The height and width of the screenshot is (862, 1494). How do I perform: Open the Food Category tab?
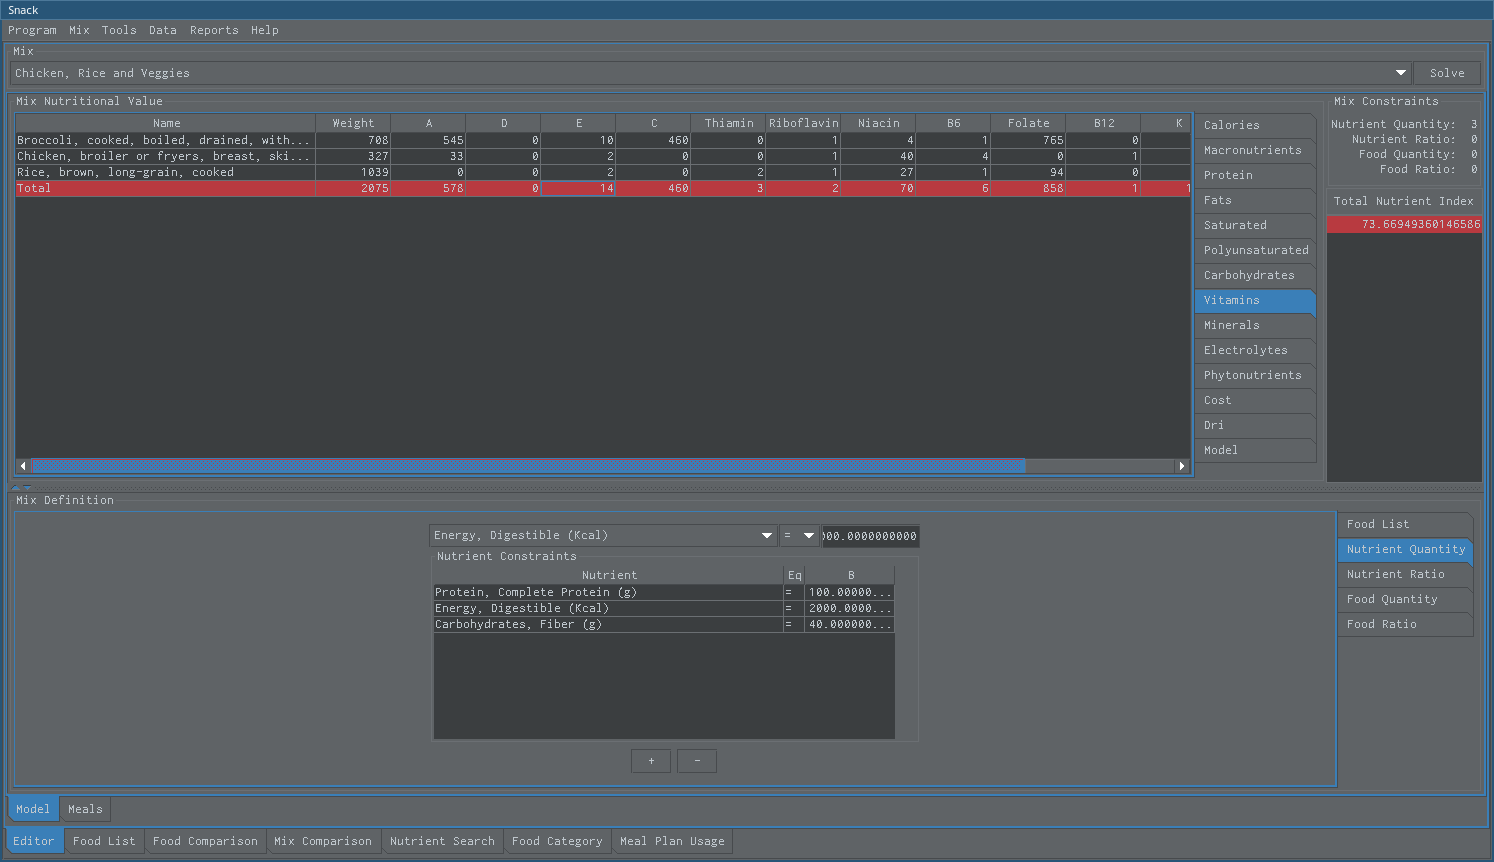[x=557, y=841]
